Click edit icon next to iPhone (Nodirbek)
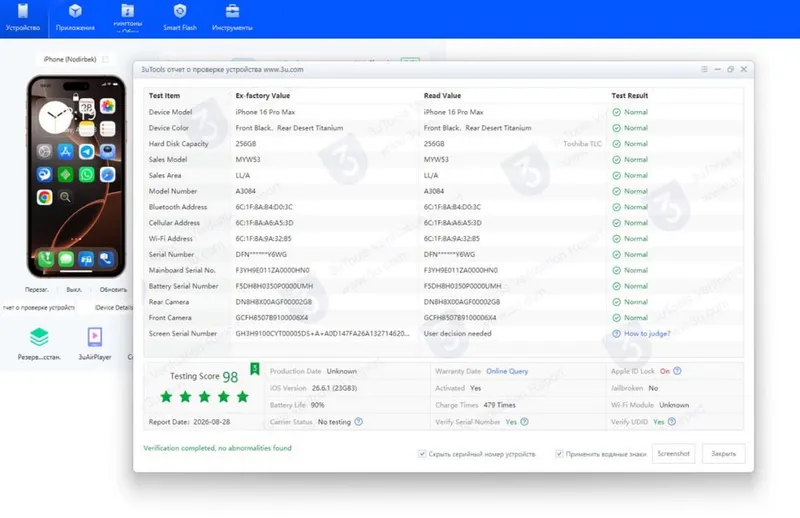The height and width of the screenshot is (518, 800). coord(106,59)
